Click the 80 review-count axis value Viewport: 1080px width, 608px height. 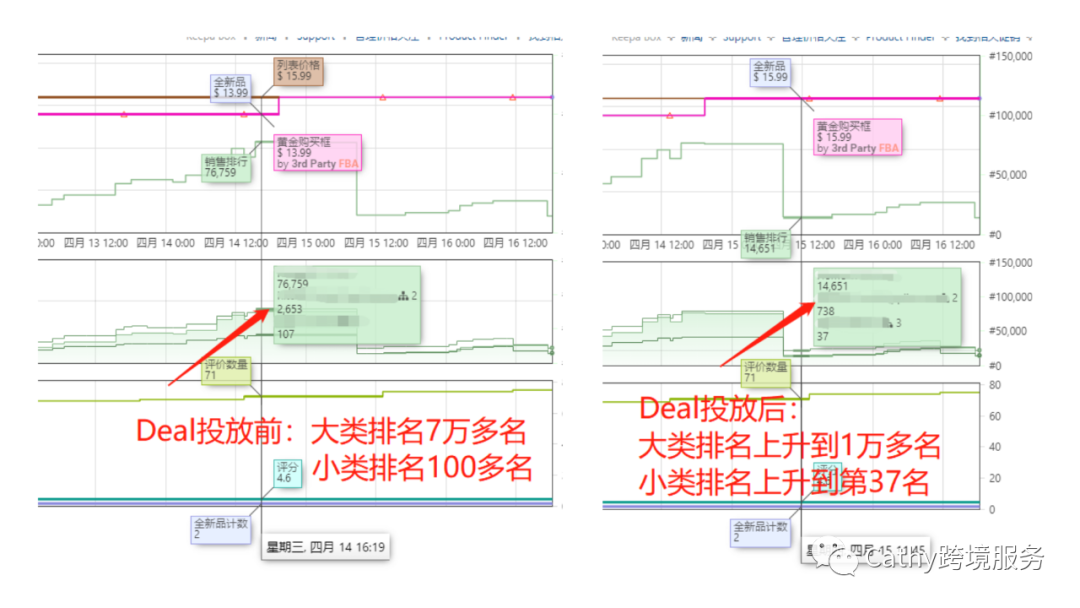click(995, 386)
